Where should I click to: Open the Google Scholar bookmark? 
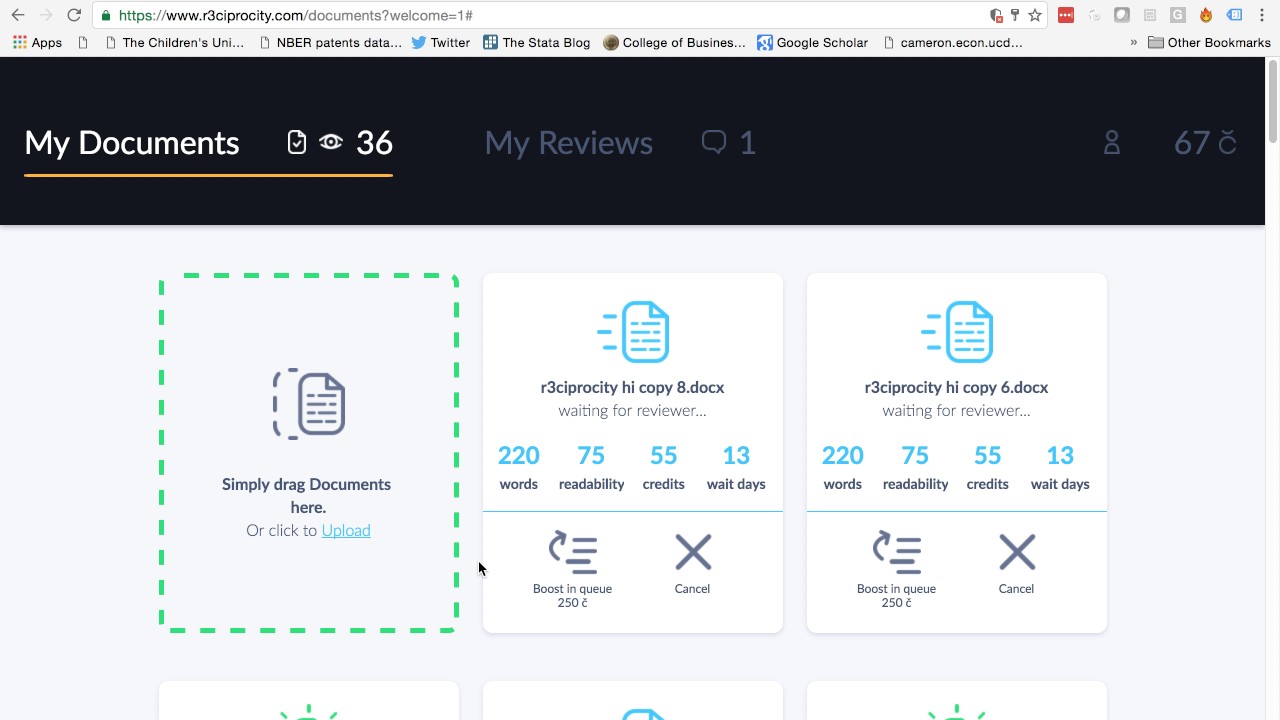[812, 43]
